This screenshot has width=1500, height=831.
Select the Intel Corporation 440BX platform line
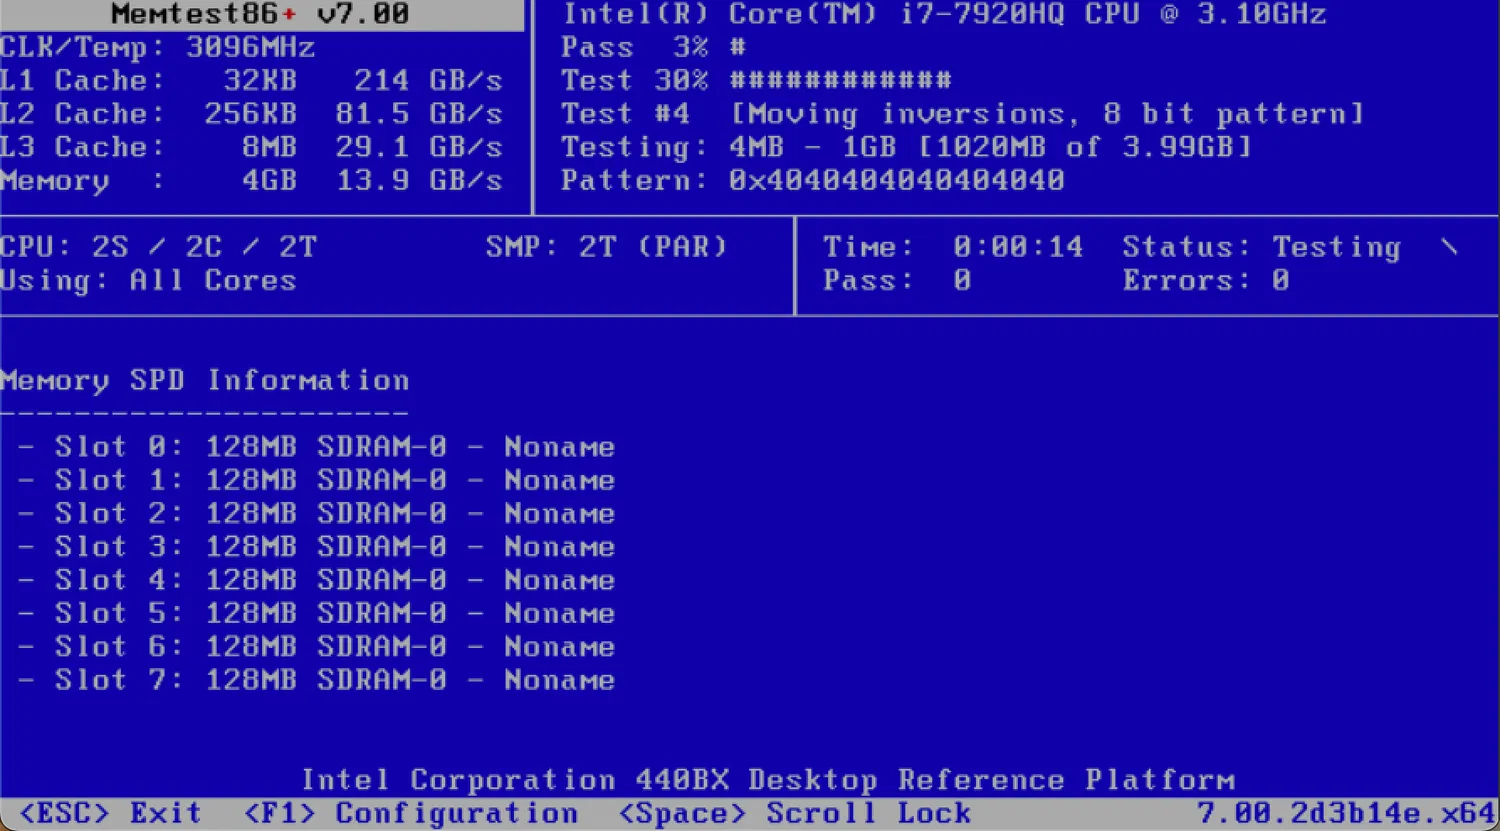(768, 780)
